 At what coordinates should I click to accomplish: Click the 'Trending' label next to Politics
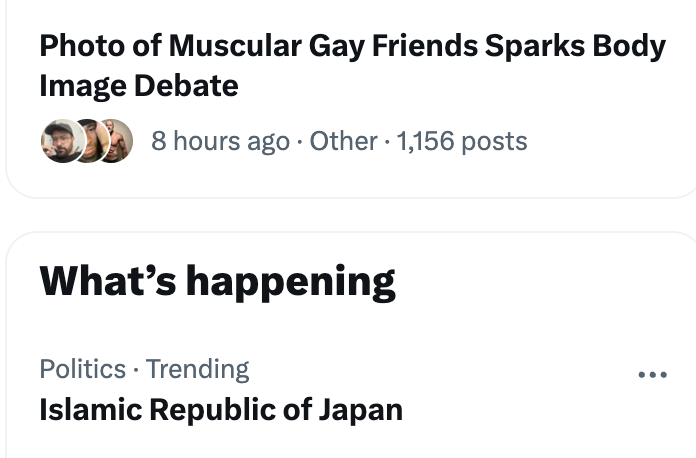click(x=198, y=369)
